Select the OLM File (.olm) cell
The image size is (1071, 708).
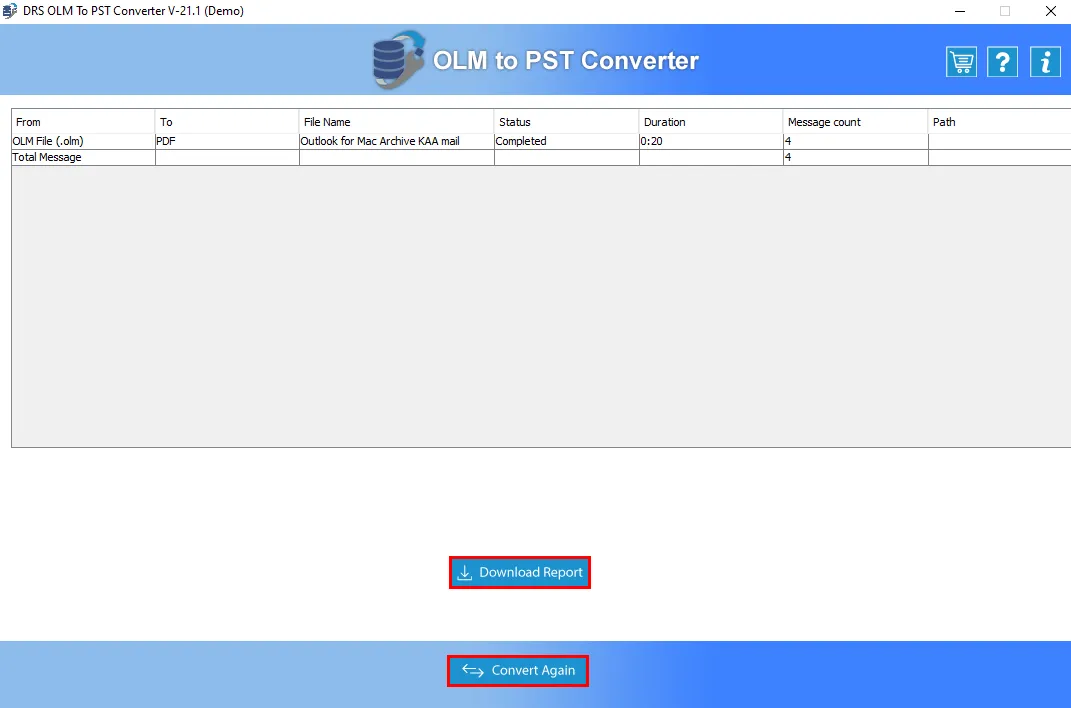(x=83, y=141)
